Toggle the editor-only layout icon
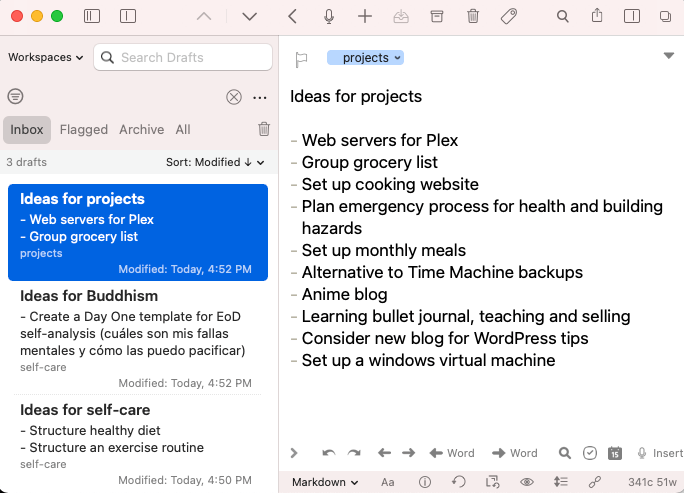Viewport: 684px width, 493px height. pos(128,17)
